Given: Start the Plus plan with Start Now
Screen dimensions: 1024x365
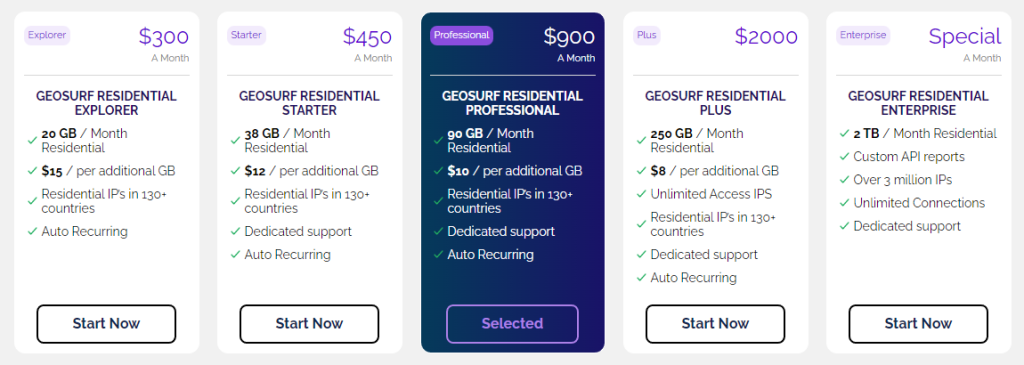Looking at the screenshot, I should (x=715, y=324).
